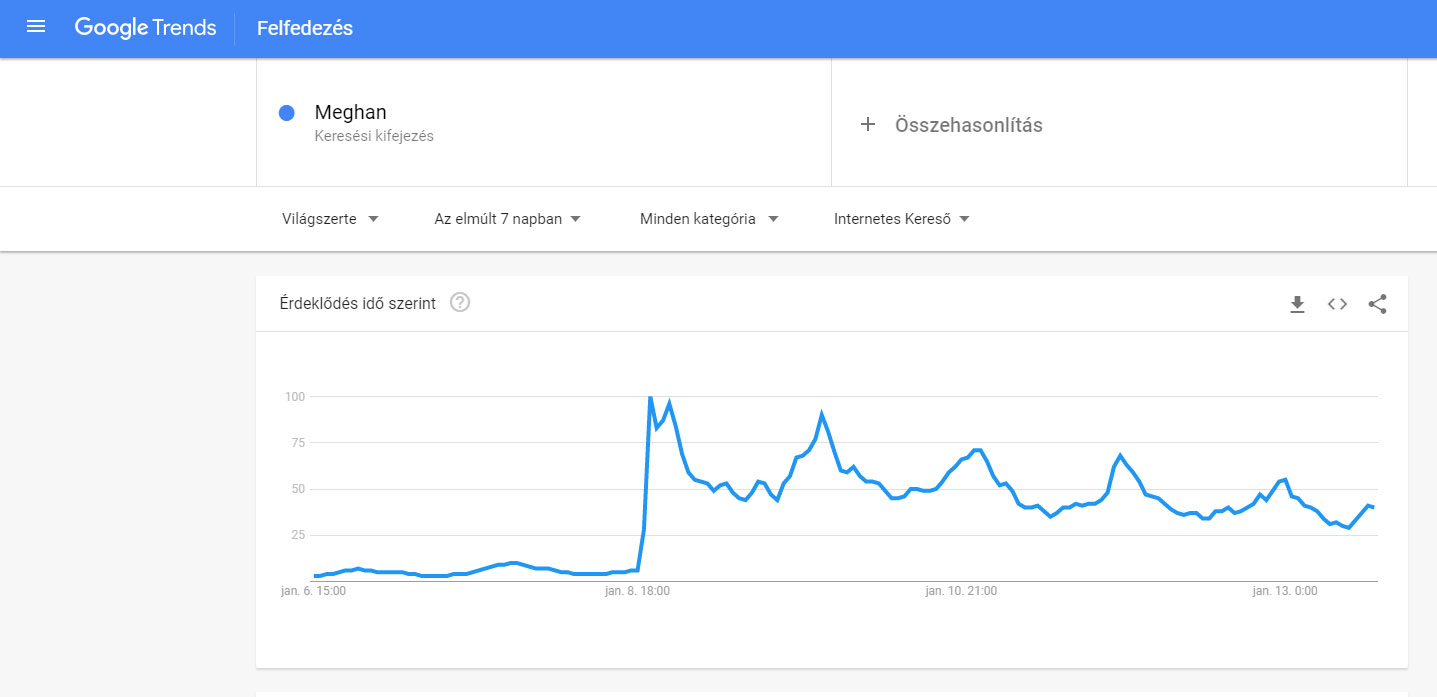1437x697 pixels.
Task: Click the chart peak at 100
Action: pos(650,397)
